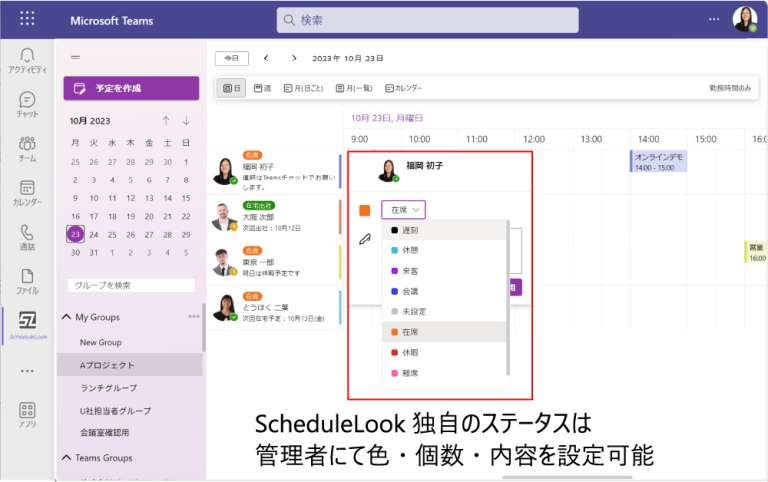The height and width of the screenshot is (482, 768).
Task: Go to チーム (Teams) icon
Action: [x=28, y=146]
